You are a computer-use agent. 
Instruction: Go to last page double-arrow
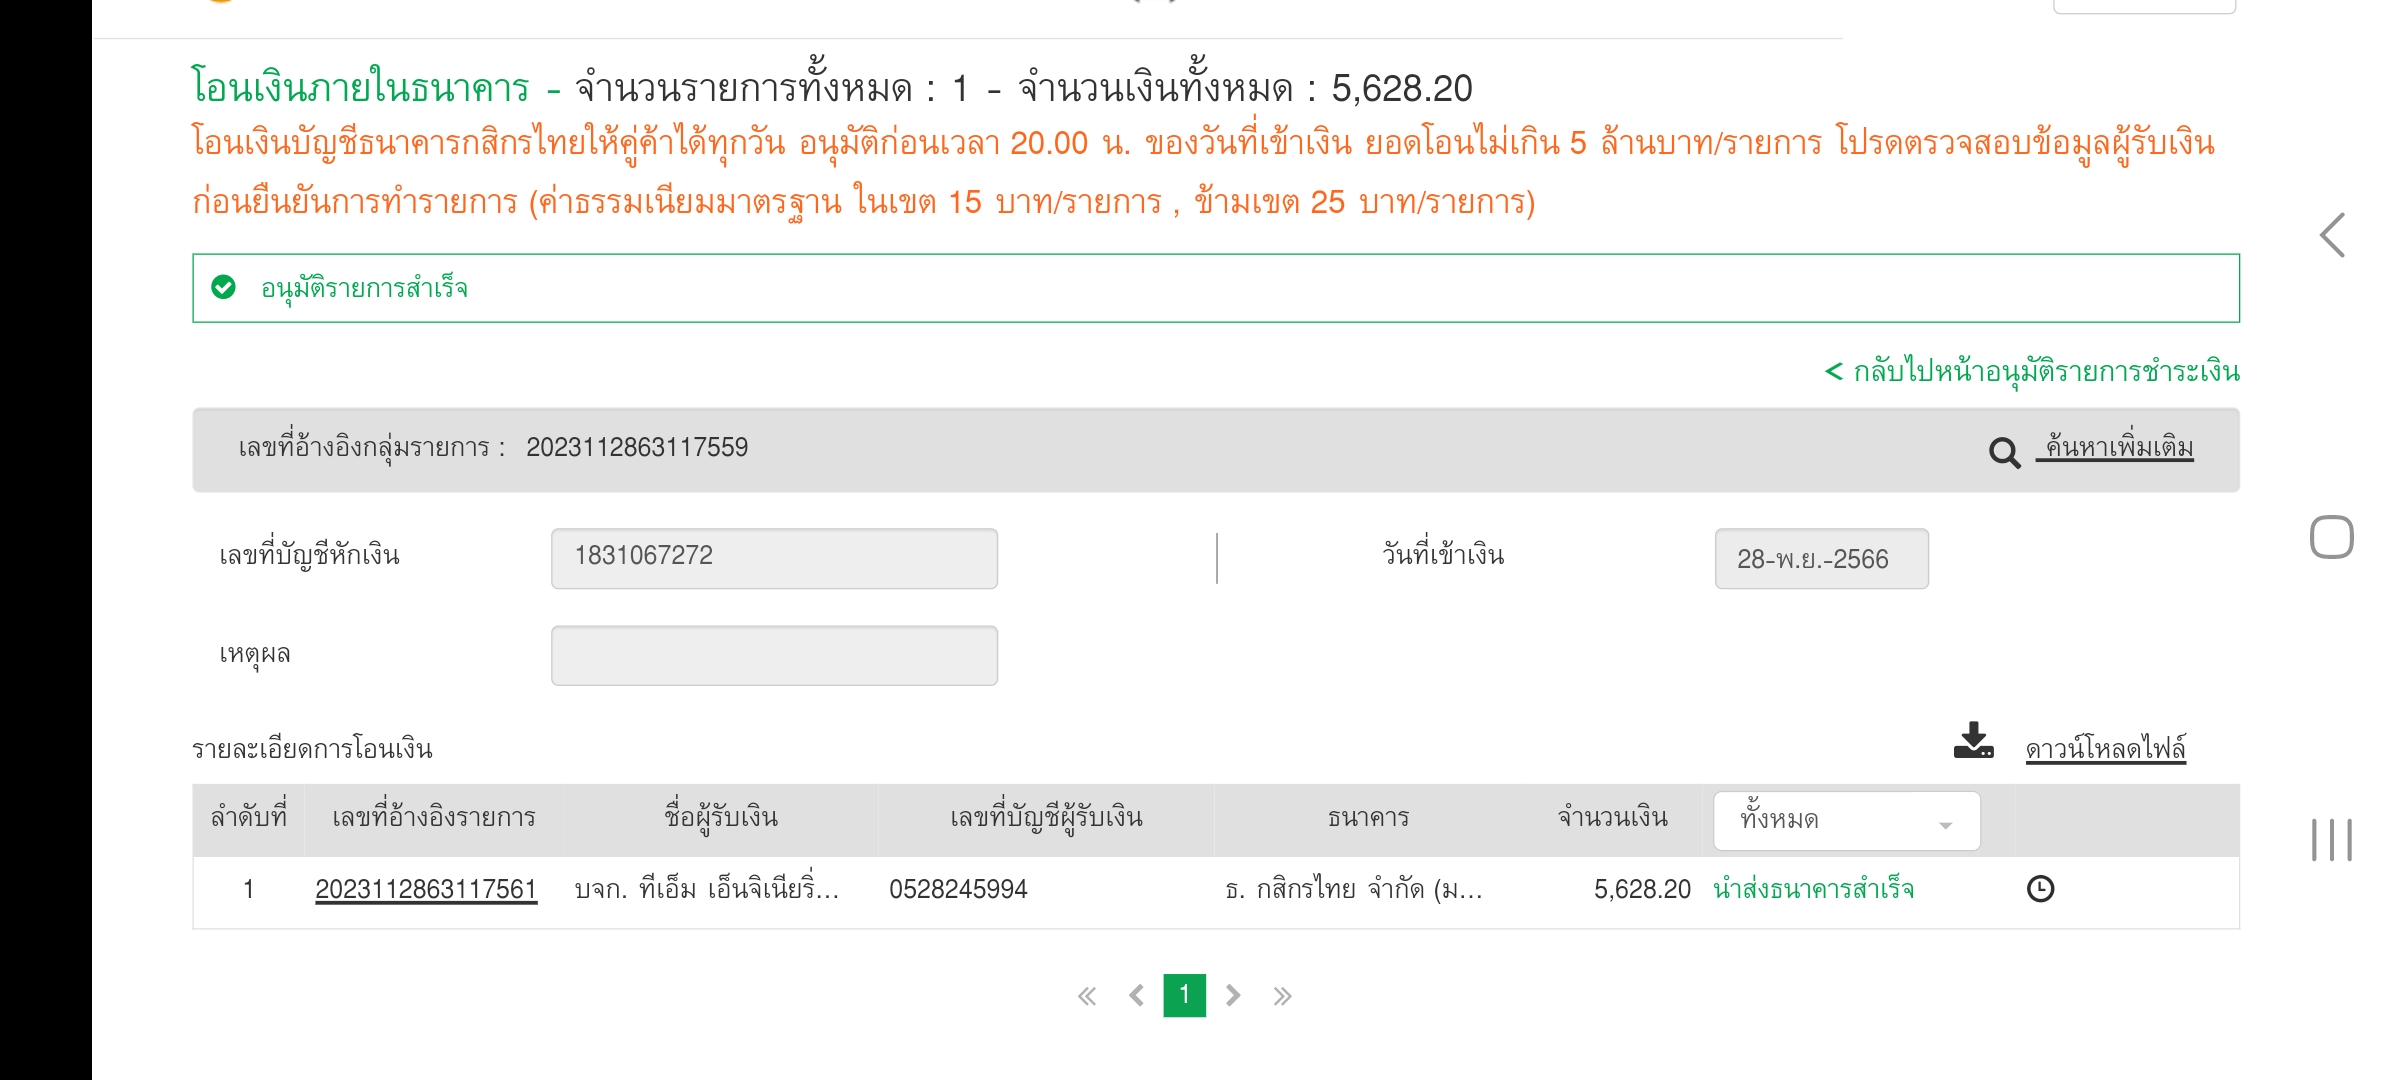pyautogui.click(x=1282, y=996)
